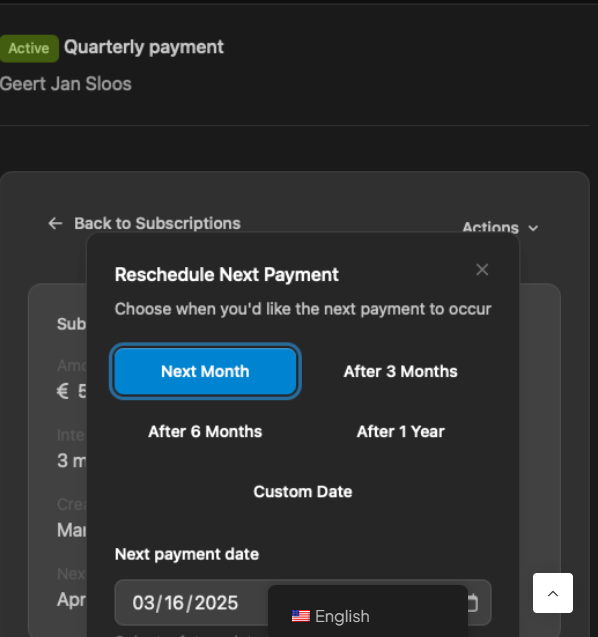Open the Actions dropdown menu
Image resolution: width=598 pixels, height=637 pixels.
click(500, 228)
